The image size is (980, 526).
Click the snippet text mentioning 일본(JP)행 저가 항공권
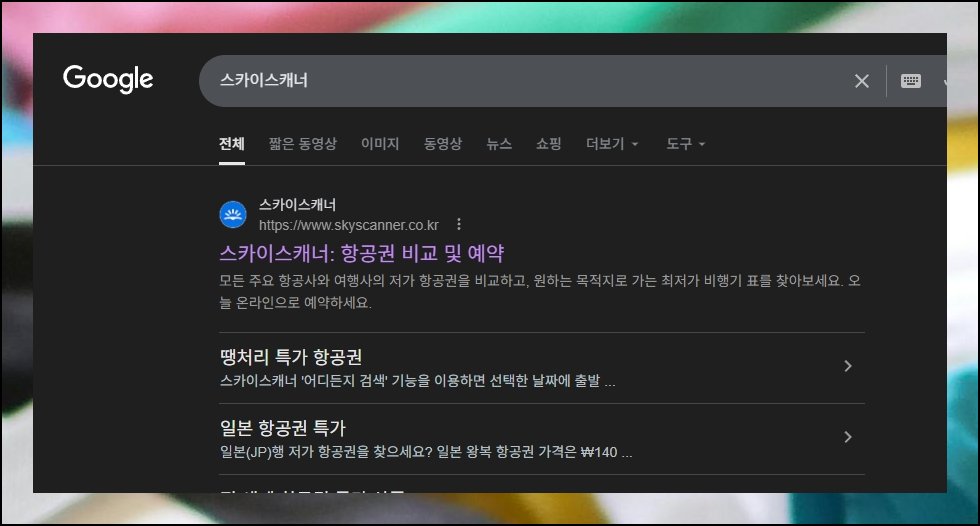[426, 452]
